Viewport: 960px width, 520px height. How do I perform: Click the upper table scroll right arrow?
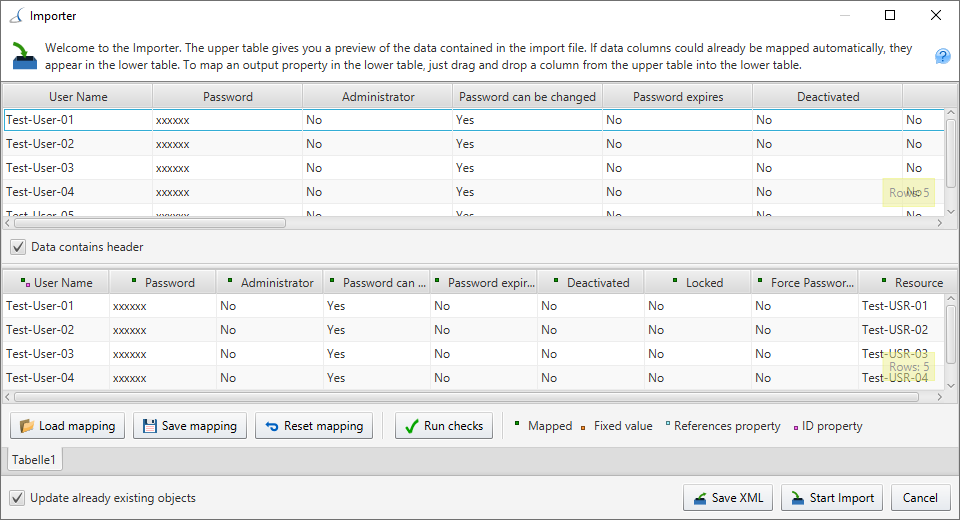point(939,223)
